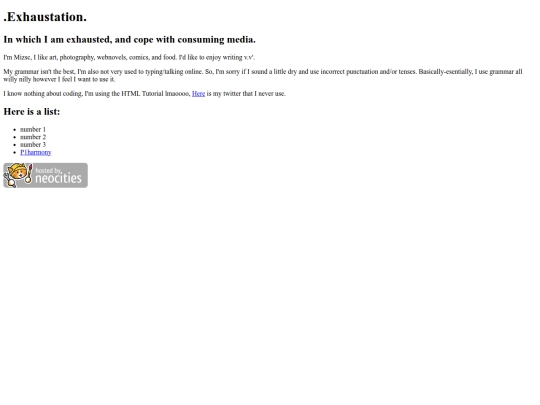
Task: Click "is my twitter that I never use" text
Action: click(246, 94)
